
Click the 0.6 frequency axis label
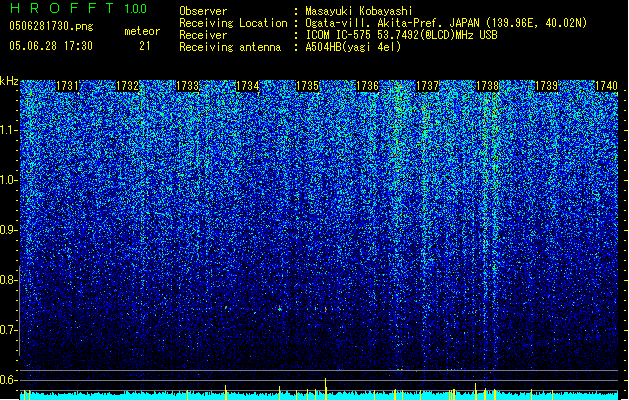(x=9, y=380)
